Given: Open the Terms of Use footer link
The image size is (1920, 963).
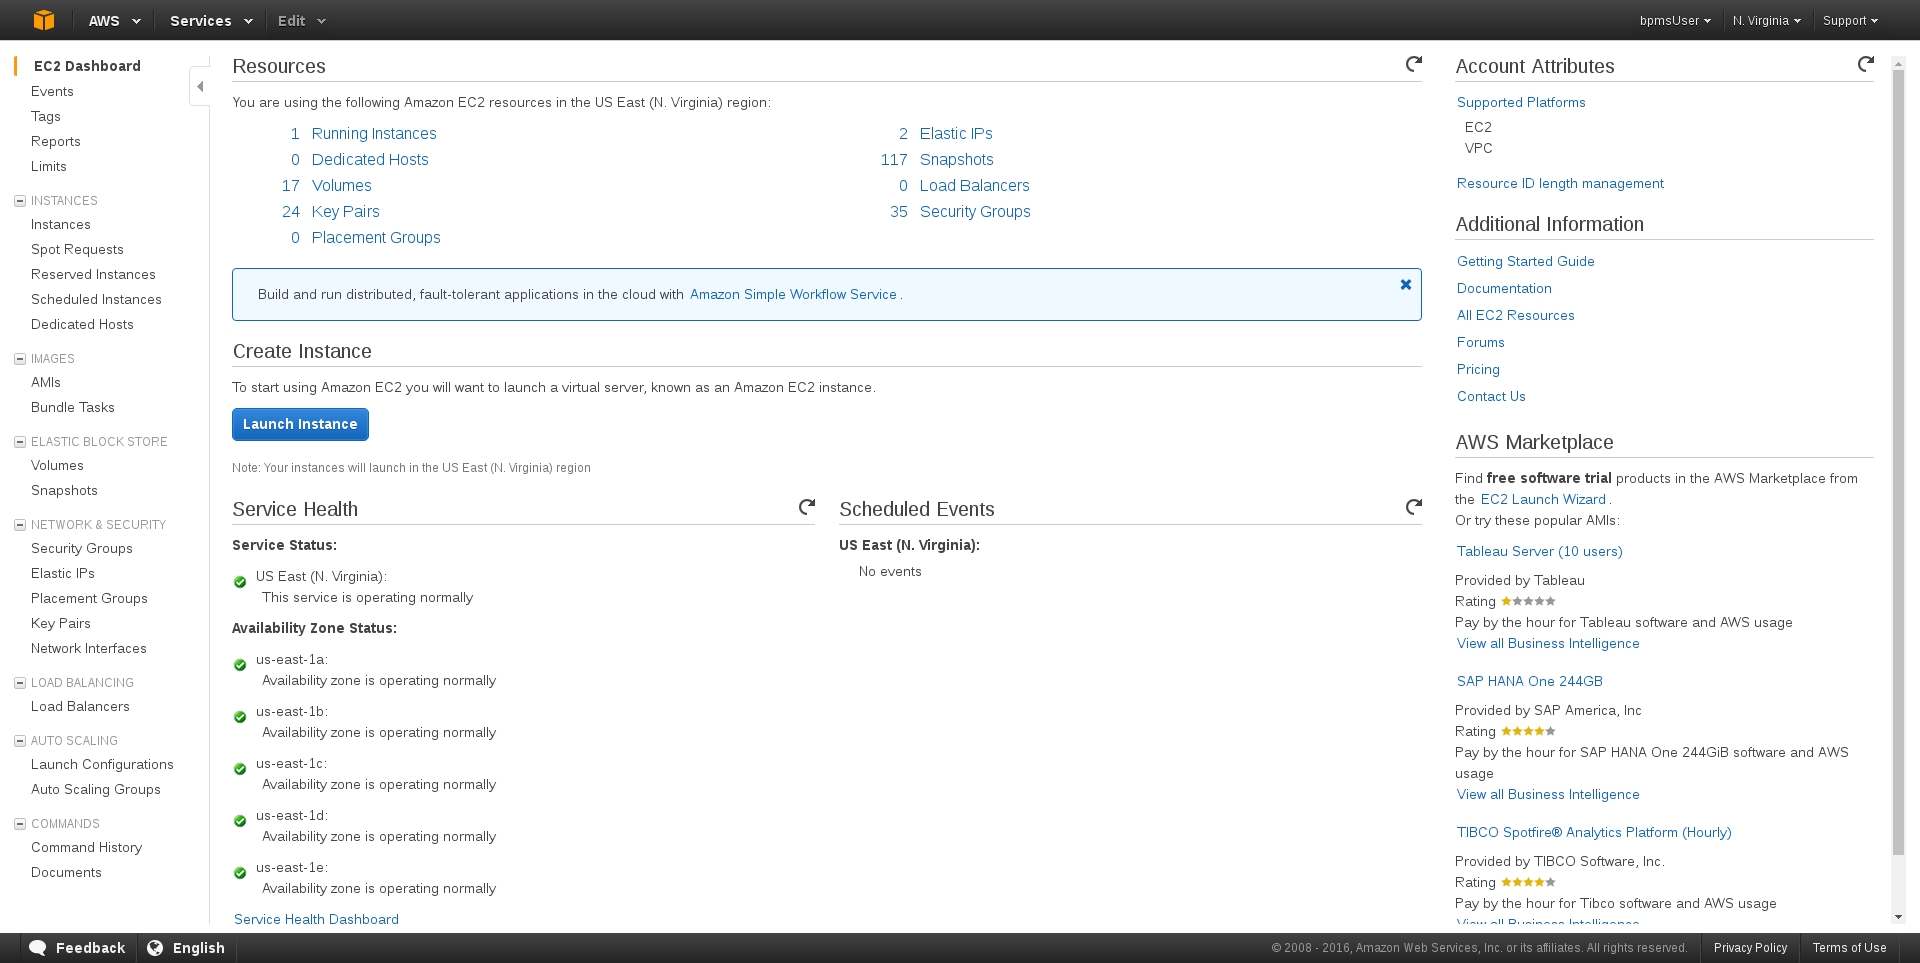Looking at the screenshot, I should click(x=1849, y=948).
